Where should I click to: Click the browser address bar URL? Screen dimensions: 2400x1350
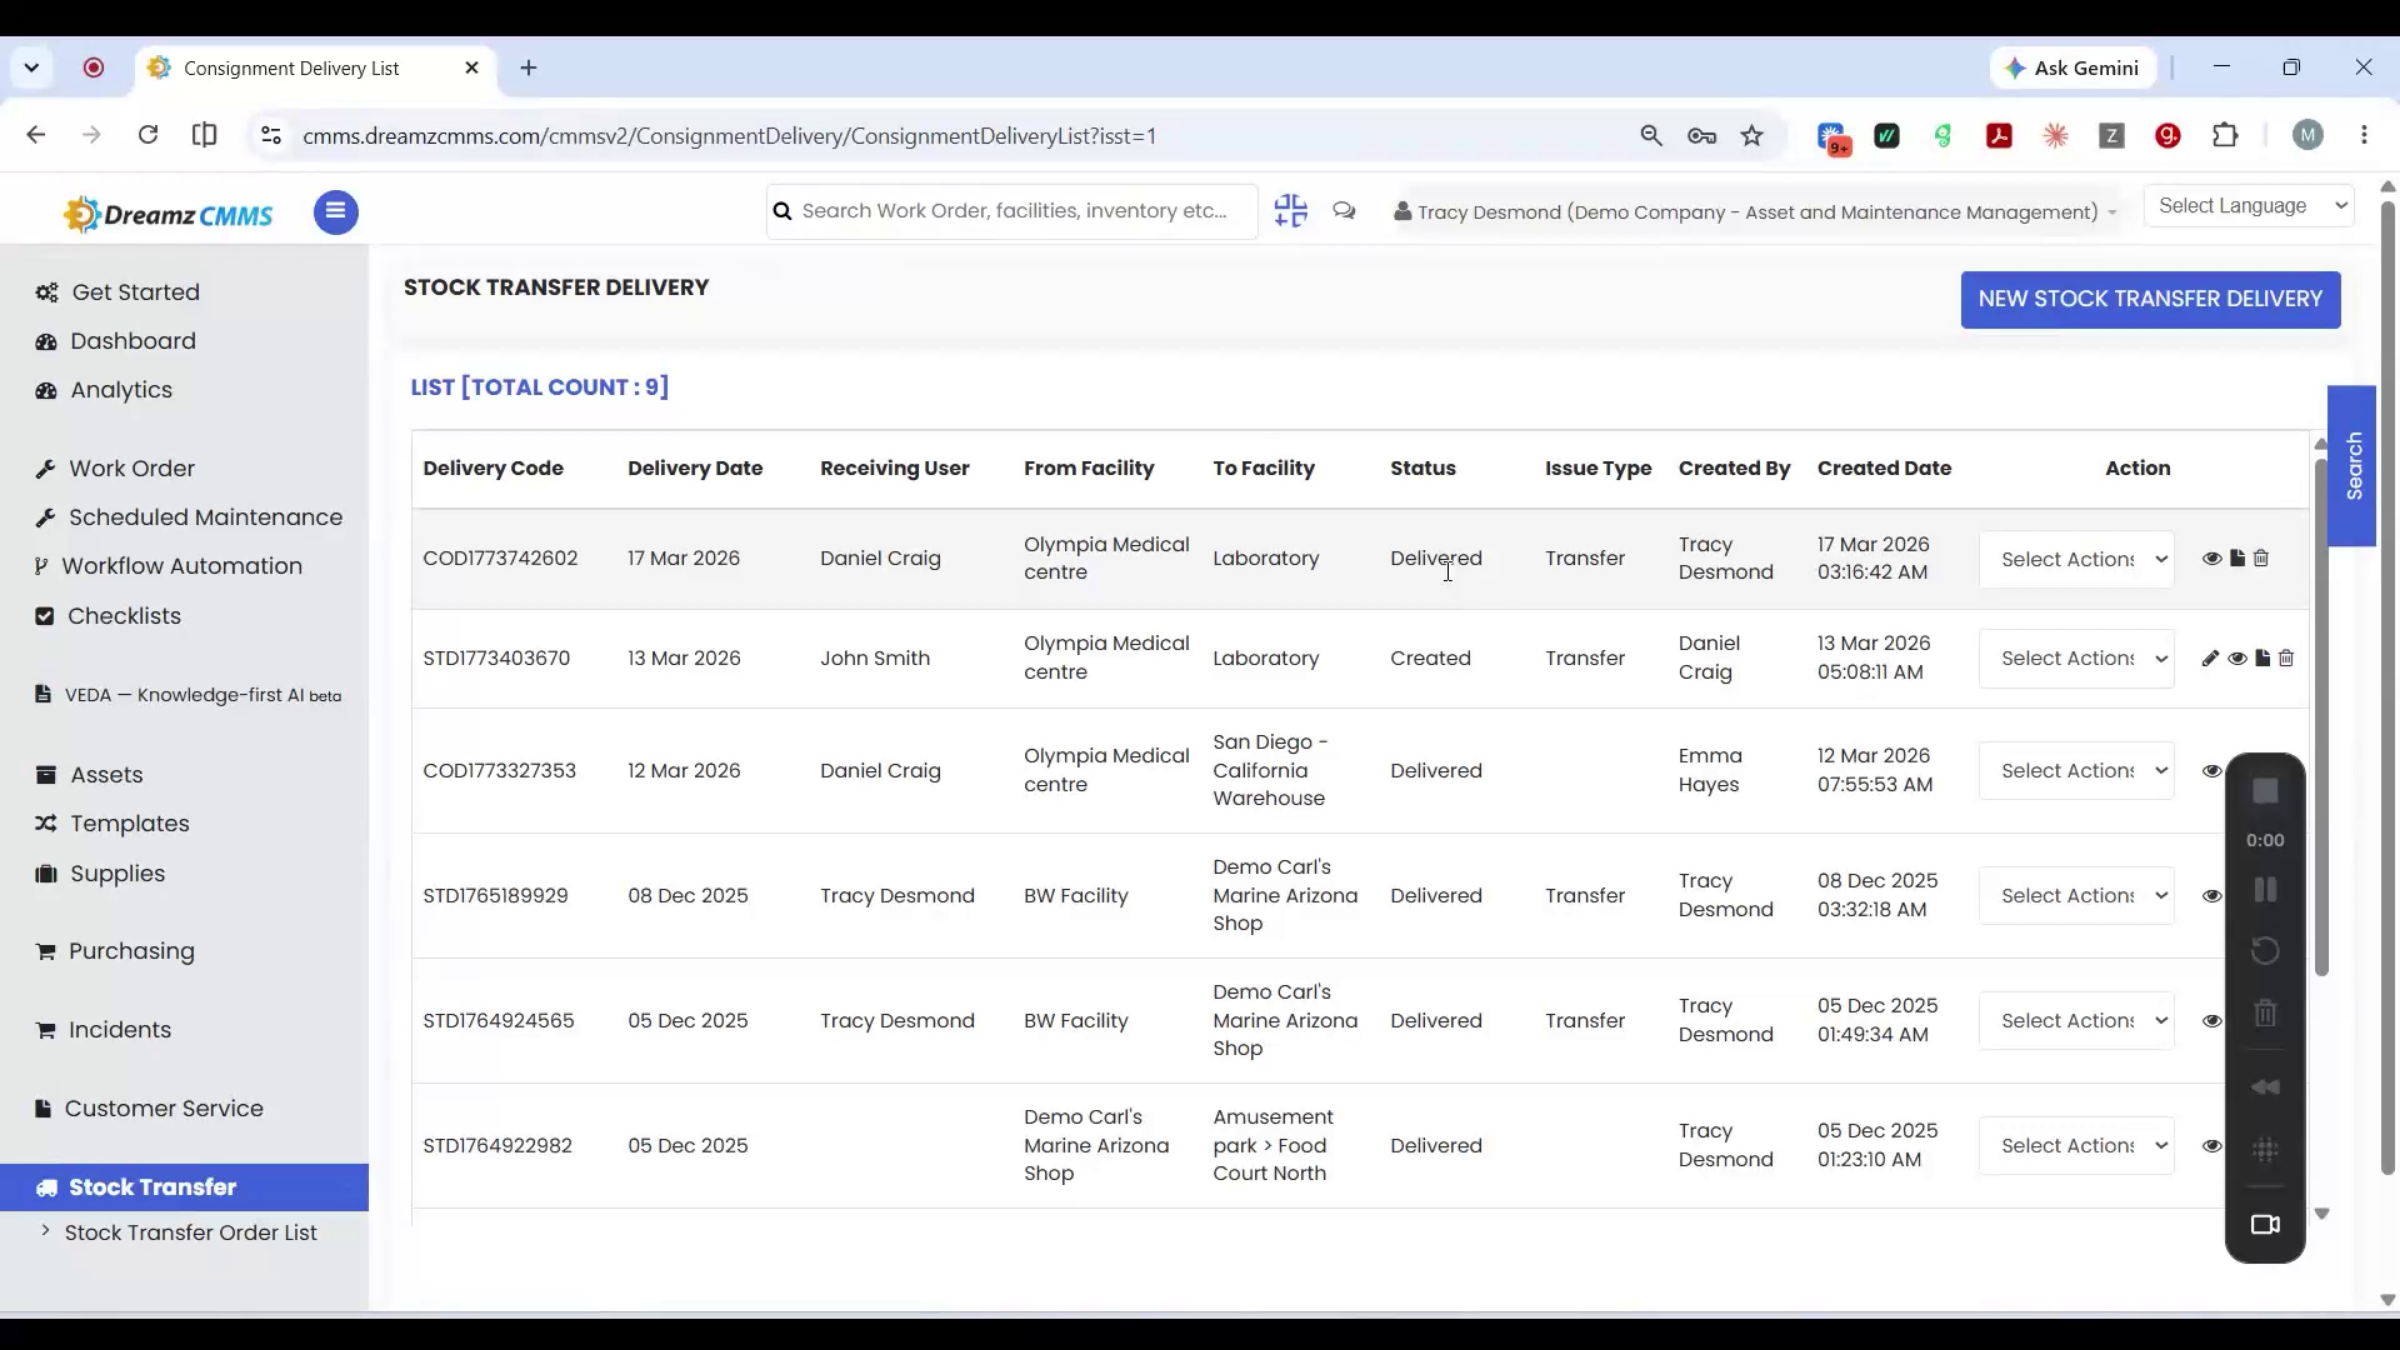tap(730, 136)
